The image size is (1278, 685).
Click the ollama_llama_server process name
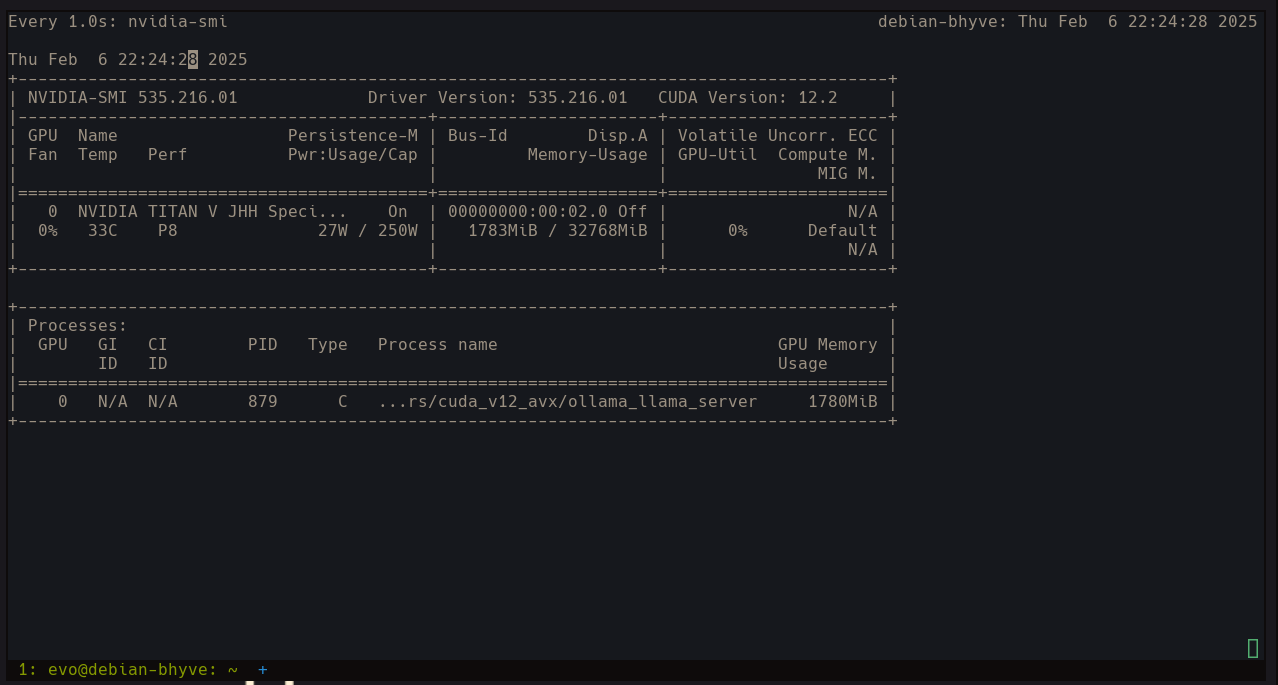(x=567, y=402)
